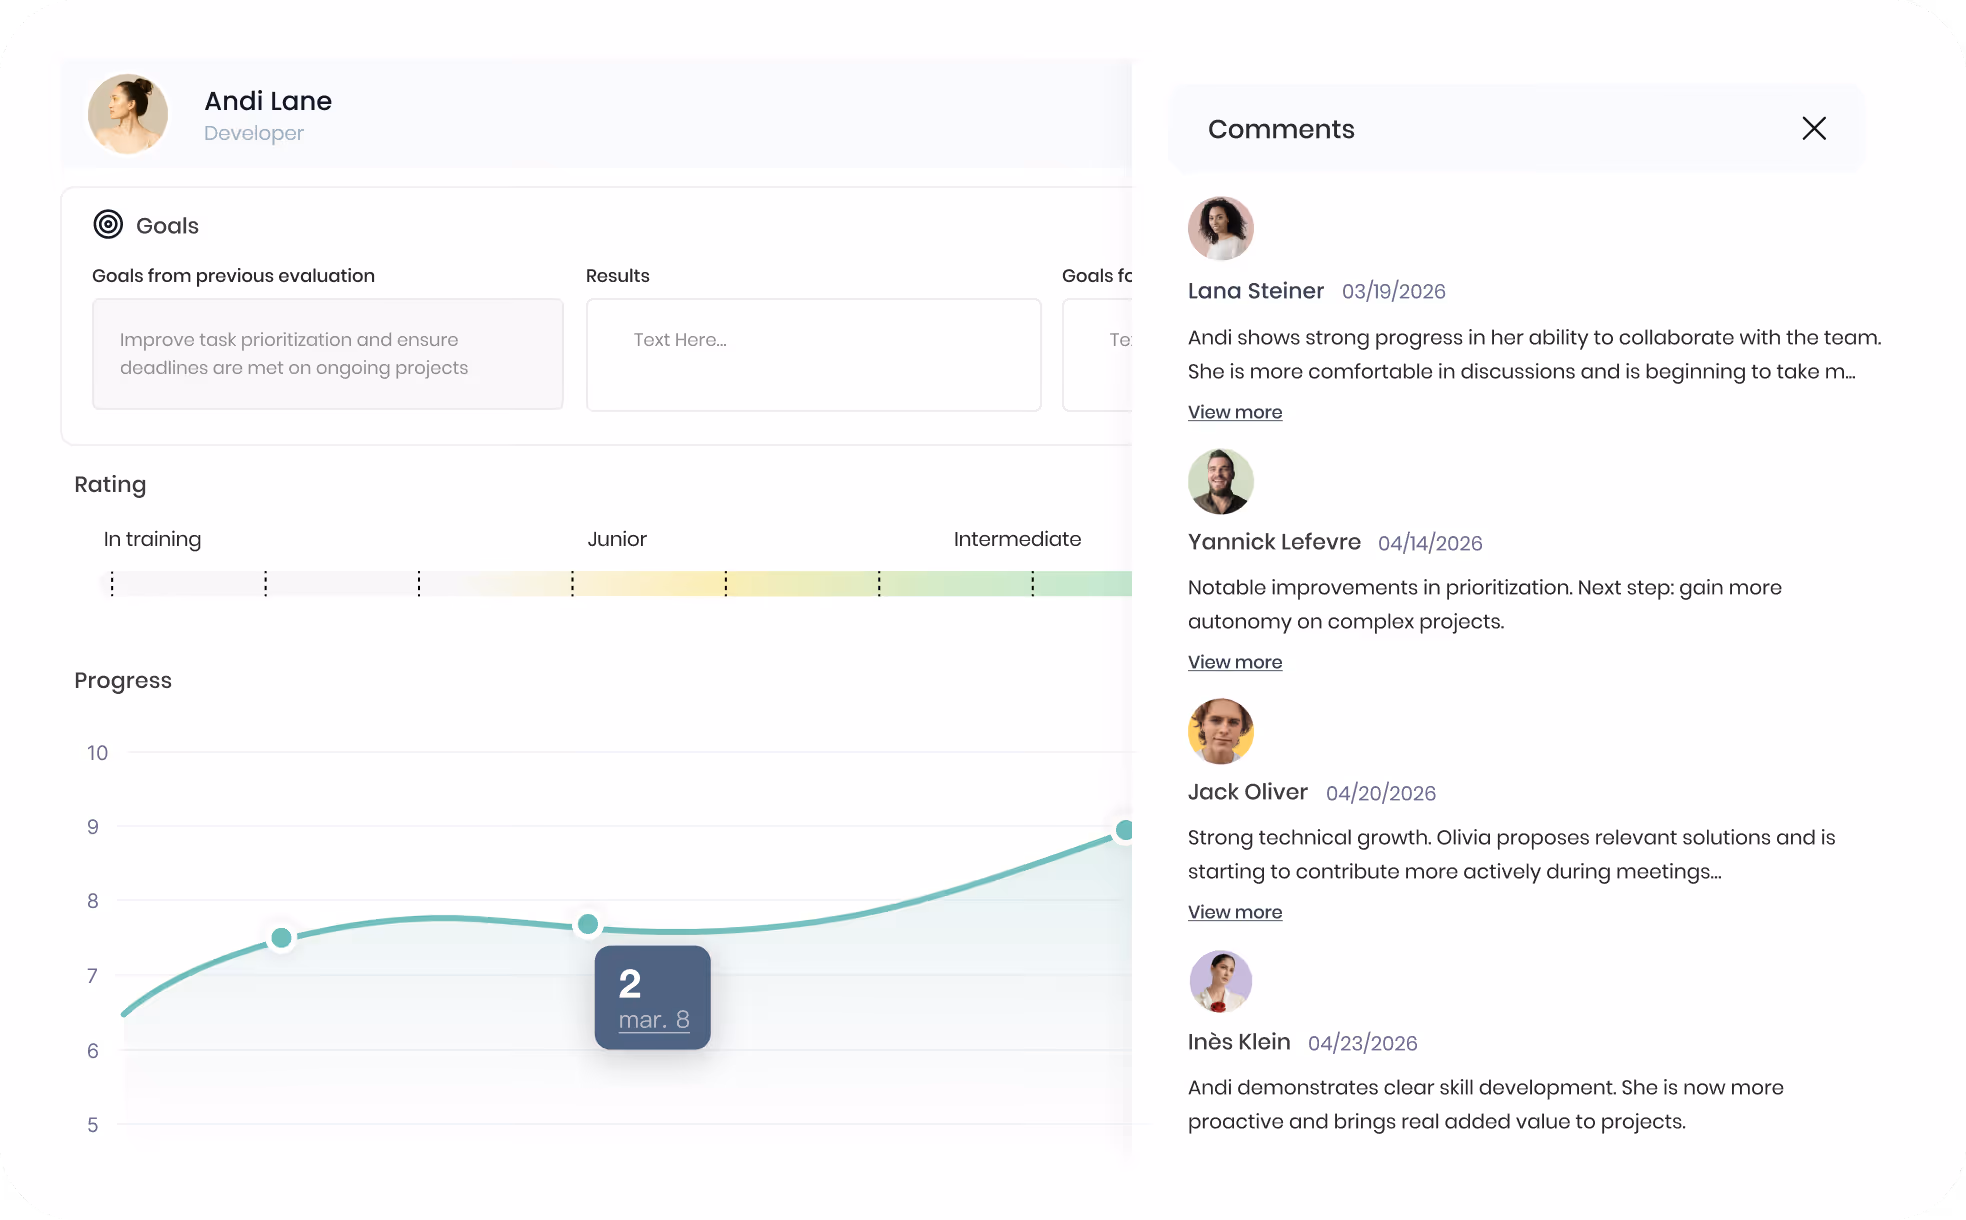
Task: Click the name 'Jack Oliver'
Action: pos(1248,792)
